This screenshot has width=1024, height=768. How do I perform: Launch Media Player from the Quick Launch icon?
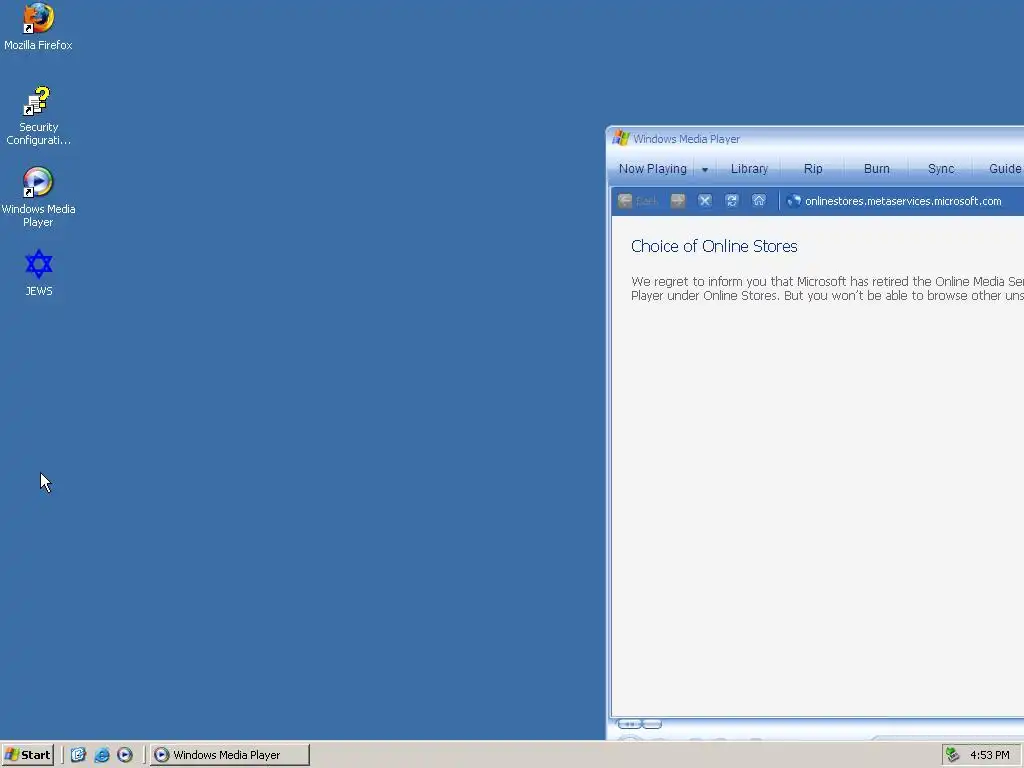tap(125, 755)
